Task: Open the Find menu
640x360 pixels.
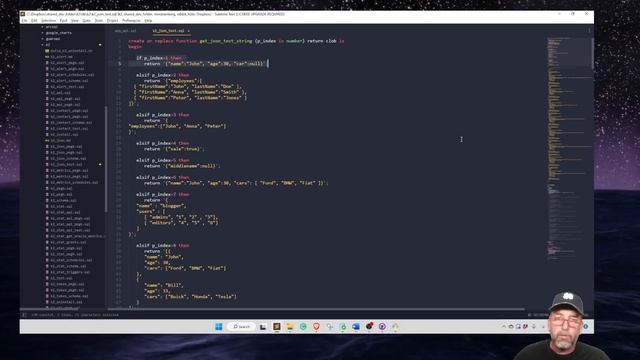Action: click(63, 20)
